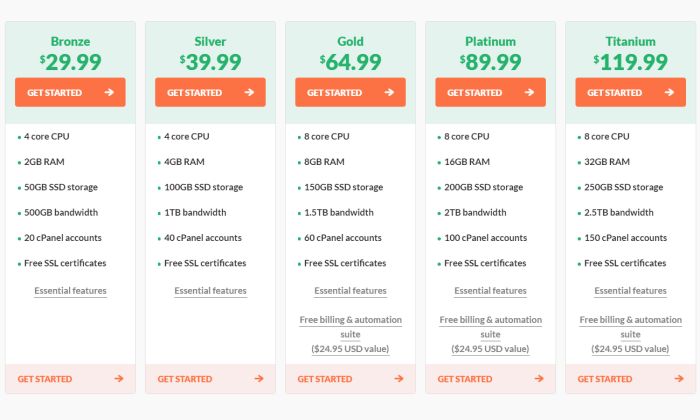
Task: Show Essential features under the Titanium plan
Action: click(x=630, y=291)
